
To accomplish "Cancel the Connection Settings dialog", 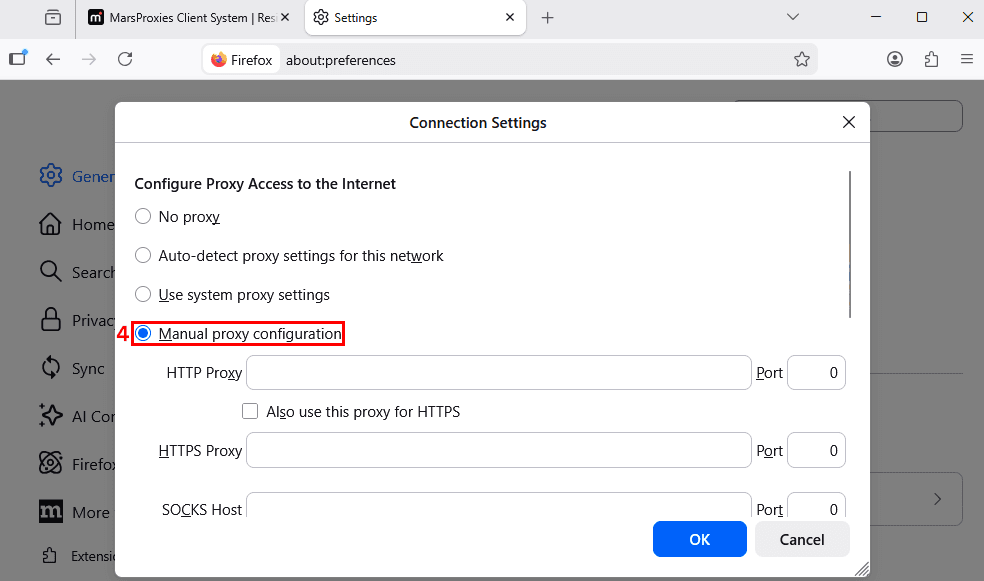I will (x=802, y=539).
